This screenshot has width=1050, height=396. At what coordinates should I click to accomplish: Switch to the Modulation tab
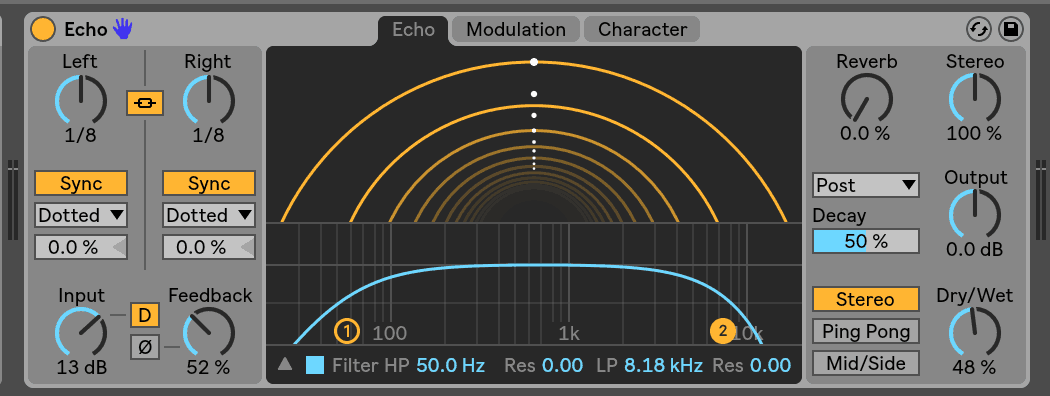tap(516, 29)
